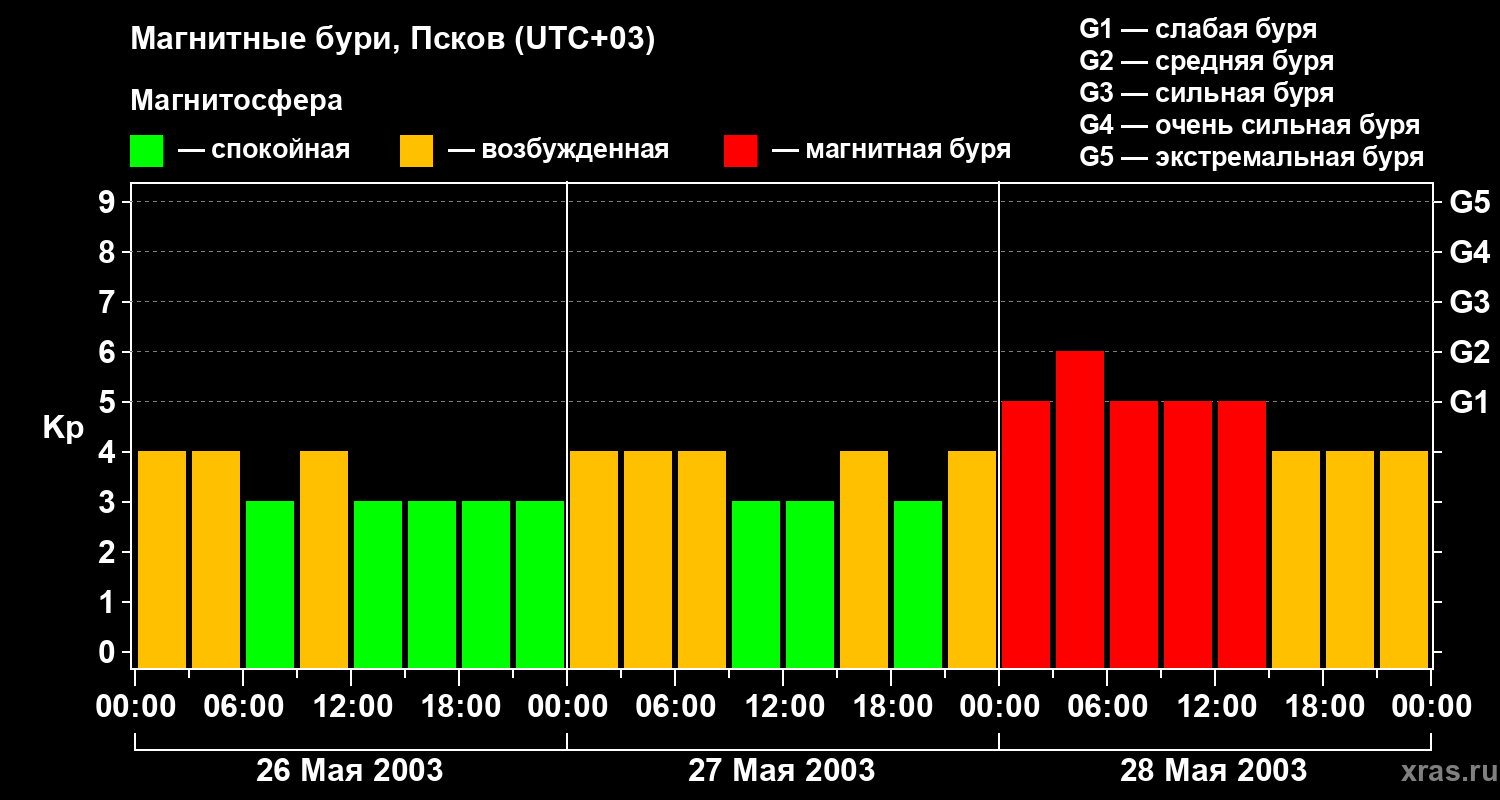Click the red 'магнитная буря' legend swatch
This screenshot has width=1500, height=800.
pos(740,151)
